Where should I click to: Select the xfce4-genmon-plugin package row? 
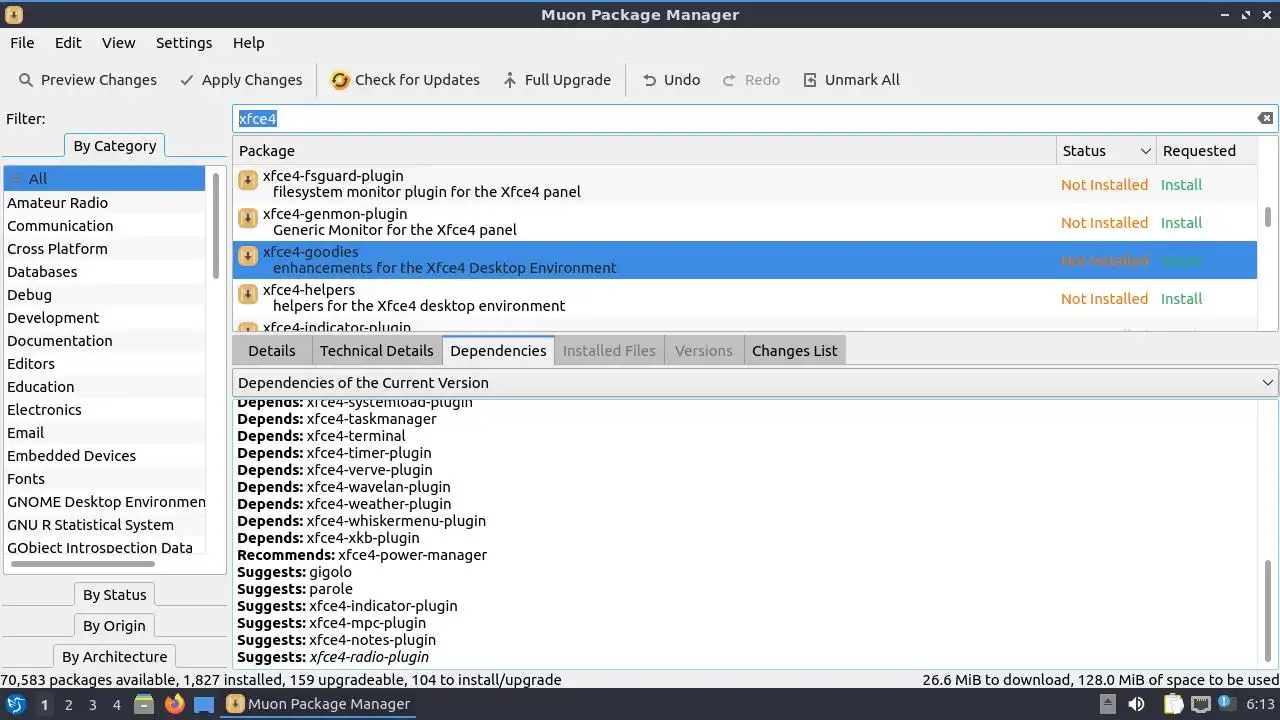(x=745, y=222)
